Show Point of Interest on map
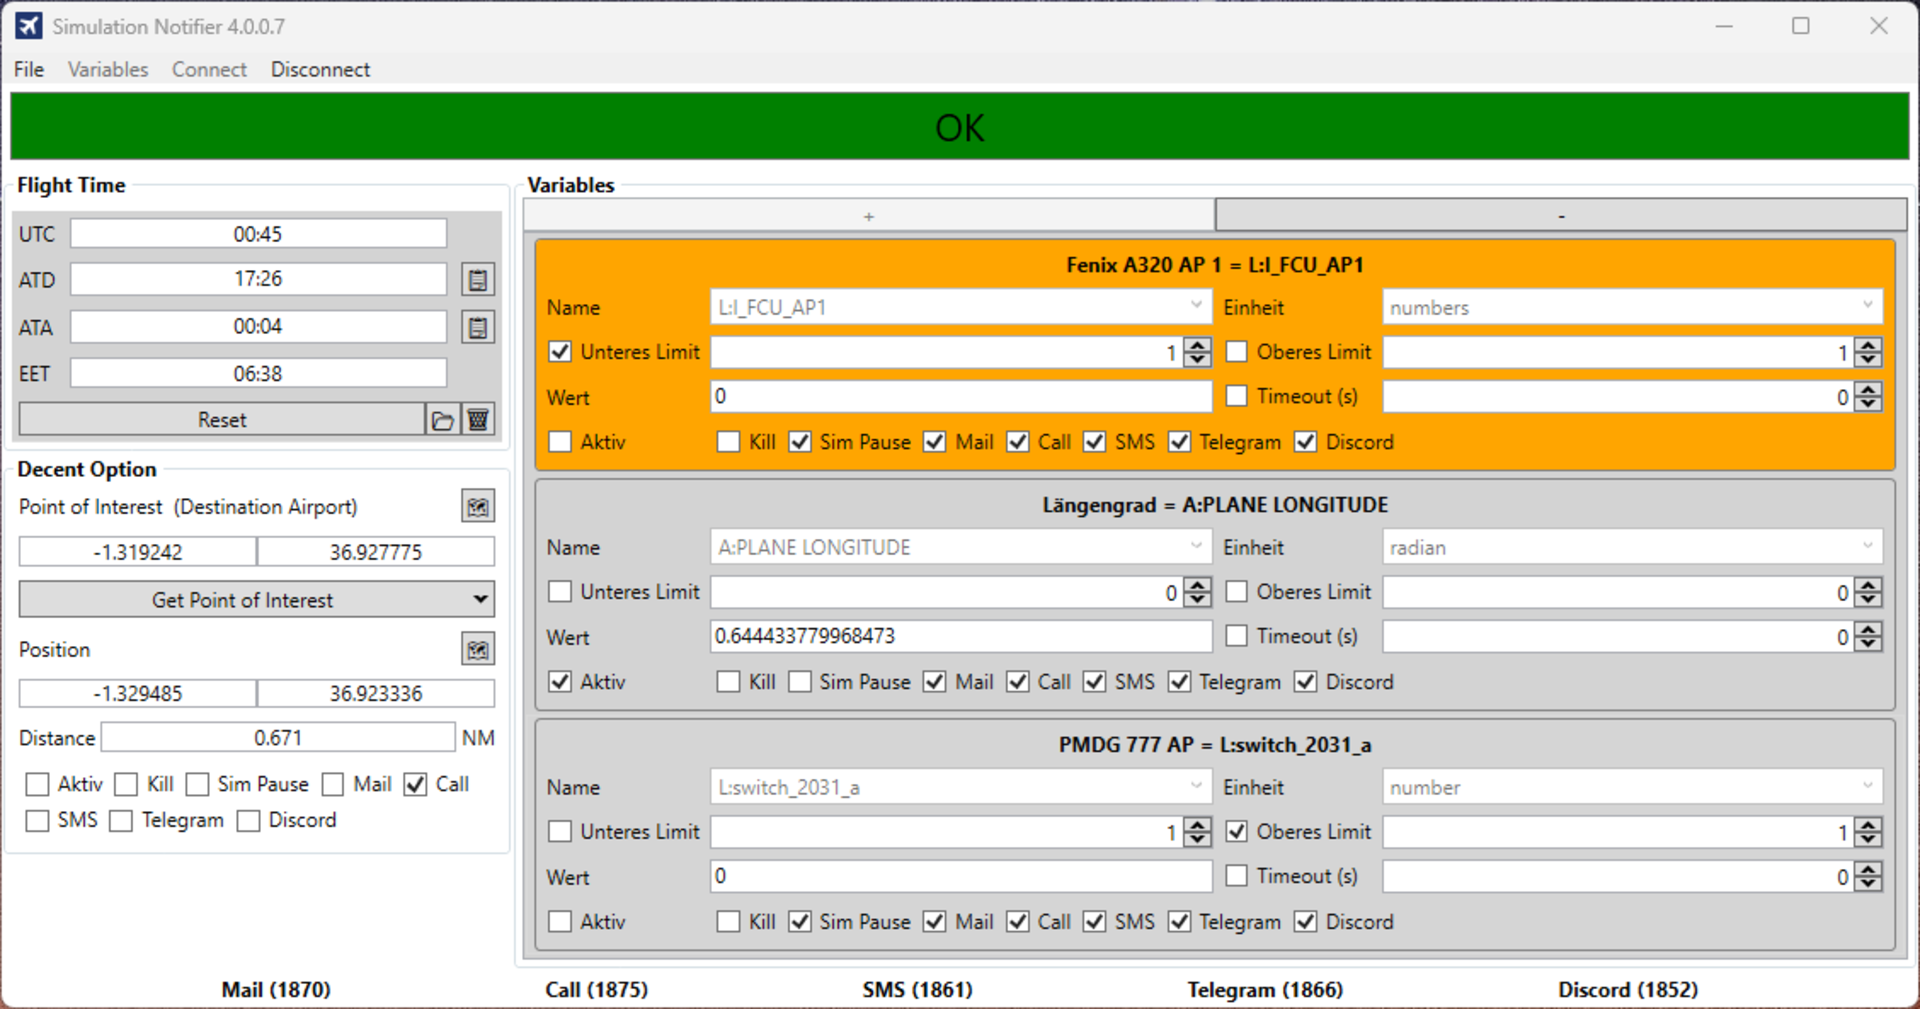Viewport: 1920px width, 1009px height. pos(478,507)
